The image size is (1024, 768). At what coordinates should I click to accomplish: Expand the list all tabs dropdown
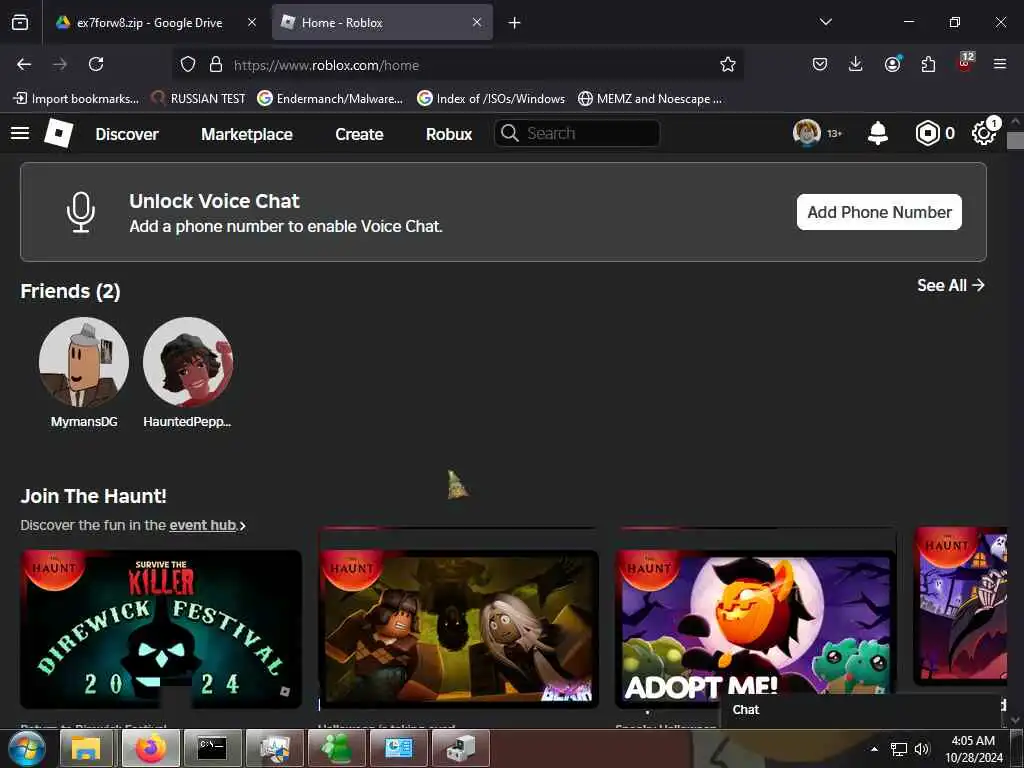tap(825, 22)
